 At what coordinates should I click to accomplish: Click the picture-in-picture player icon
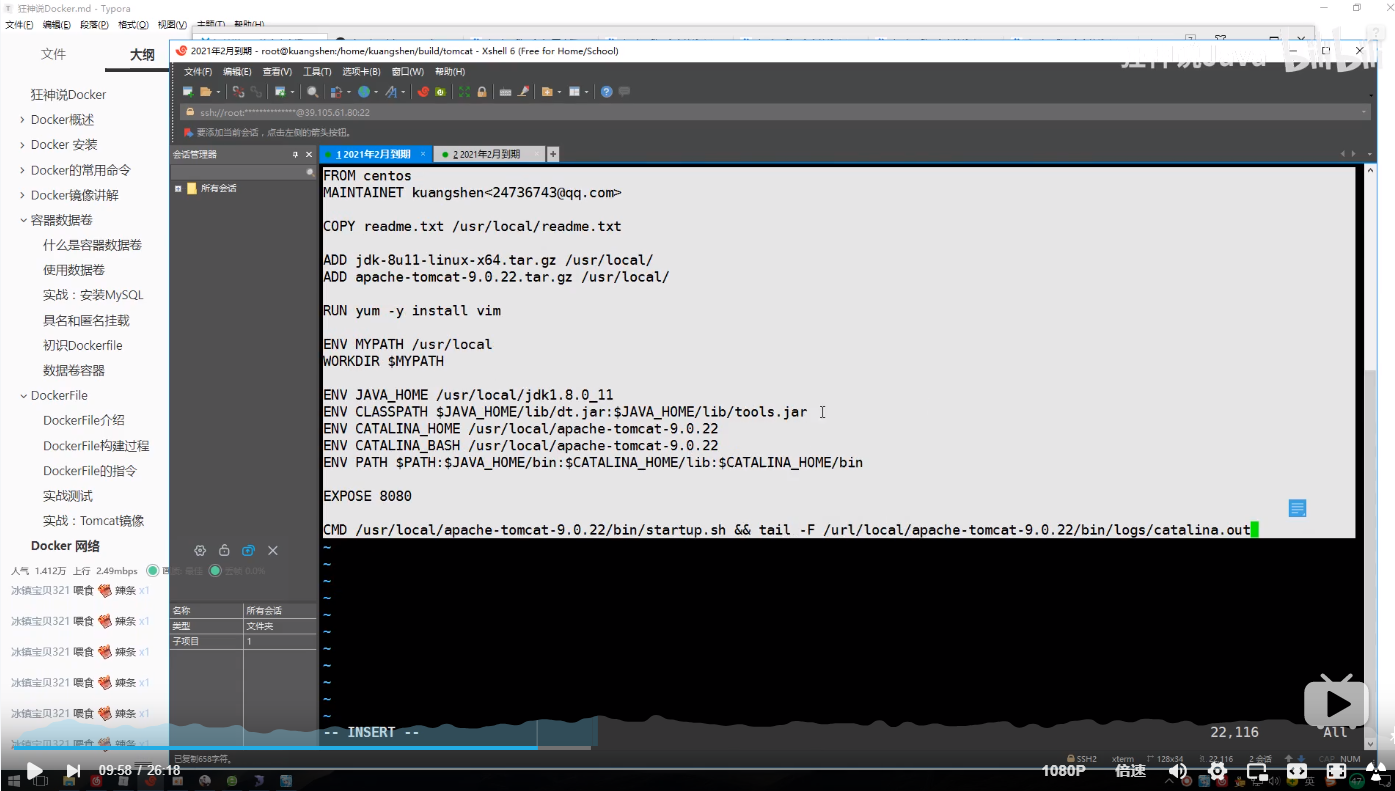(x=1257, y=771)
